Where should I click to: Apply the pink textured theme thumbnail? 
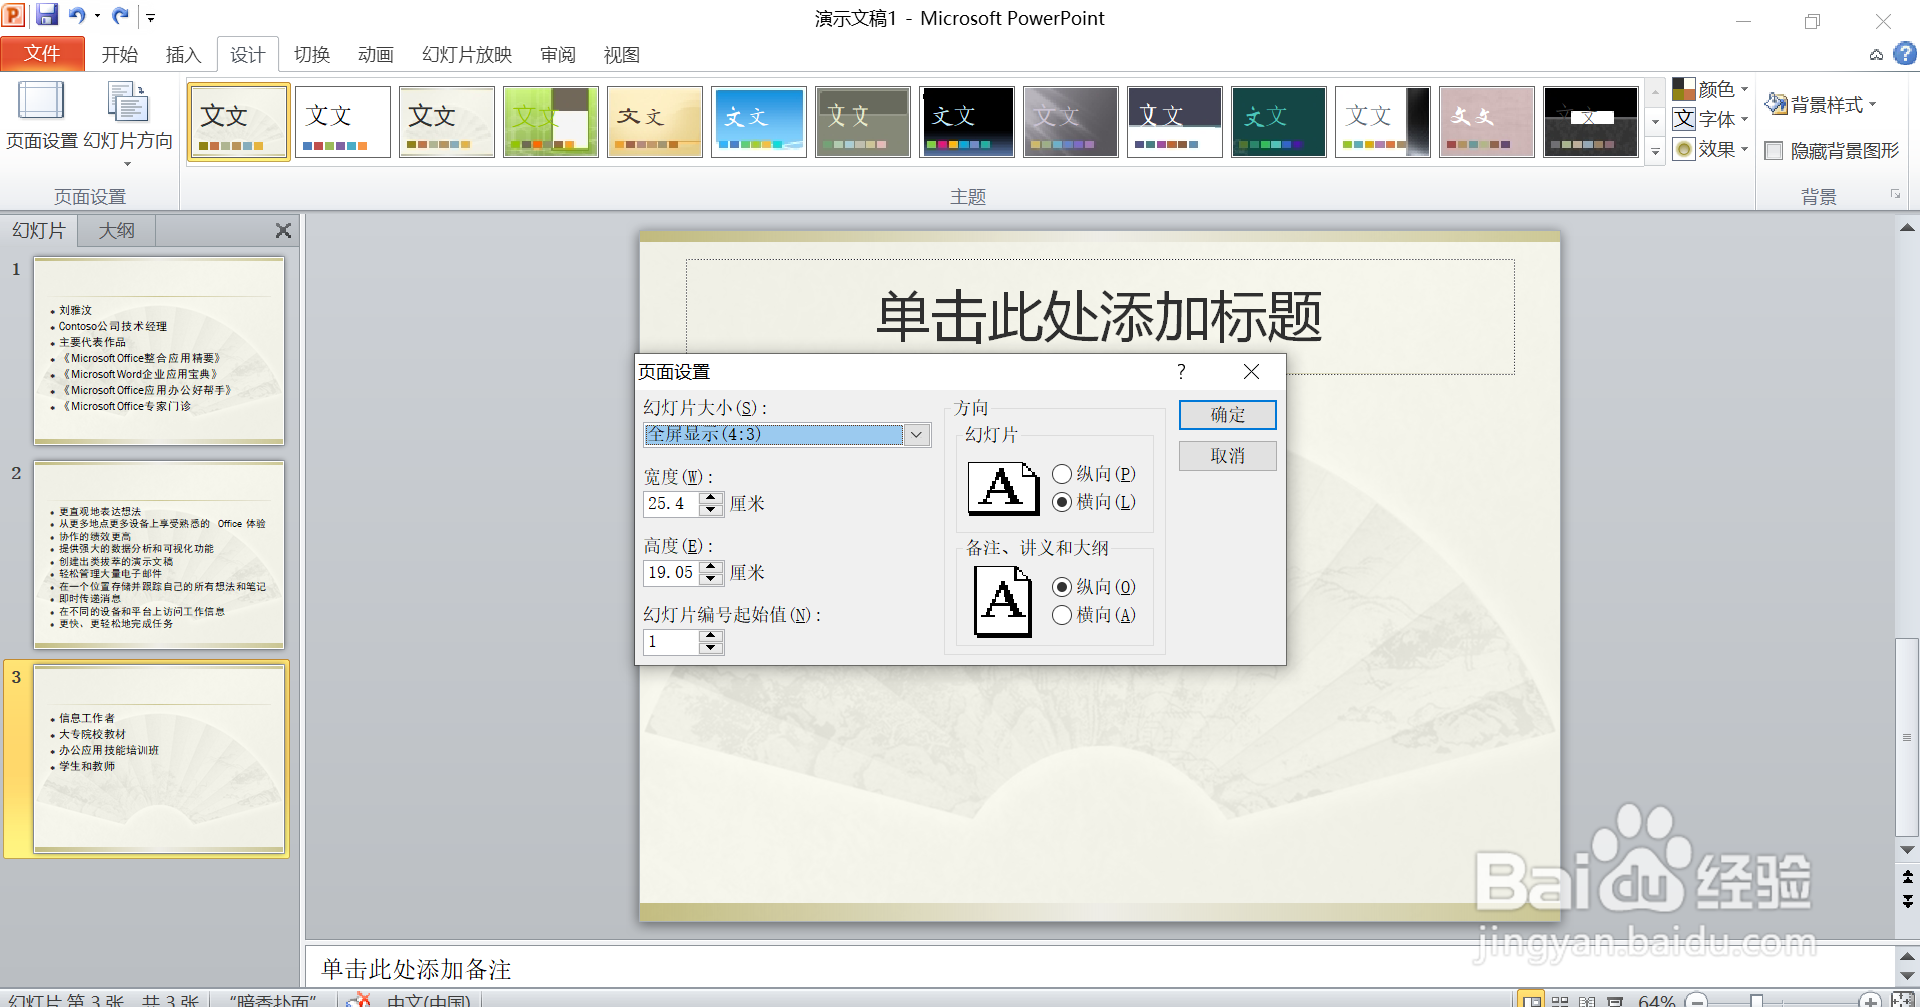(1486, 122)
